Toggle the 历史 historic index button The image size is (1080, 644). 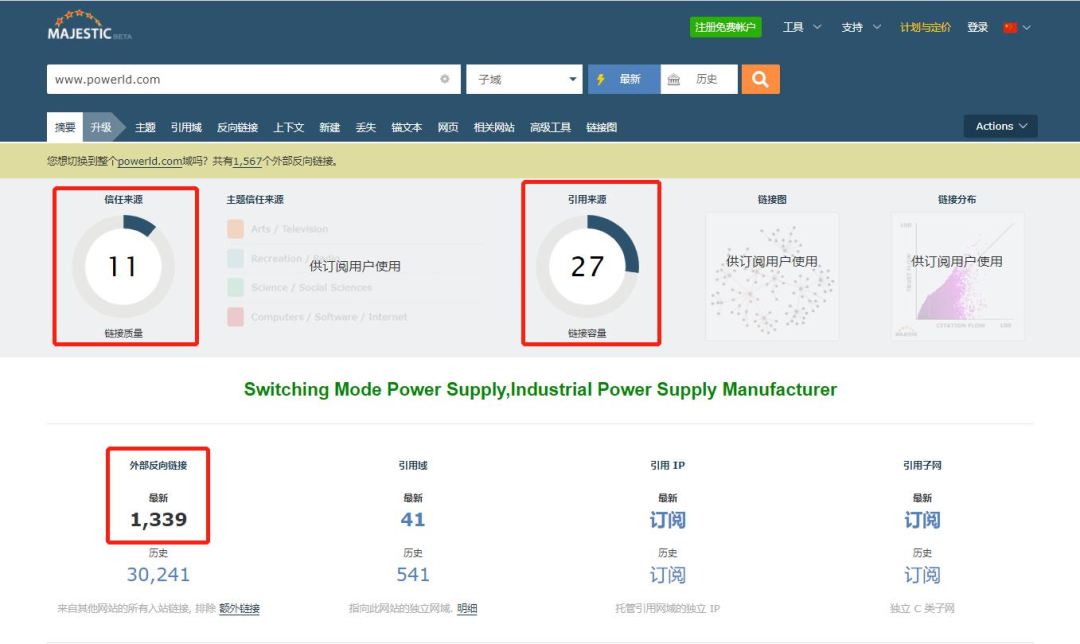click(699, 79)
